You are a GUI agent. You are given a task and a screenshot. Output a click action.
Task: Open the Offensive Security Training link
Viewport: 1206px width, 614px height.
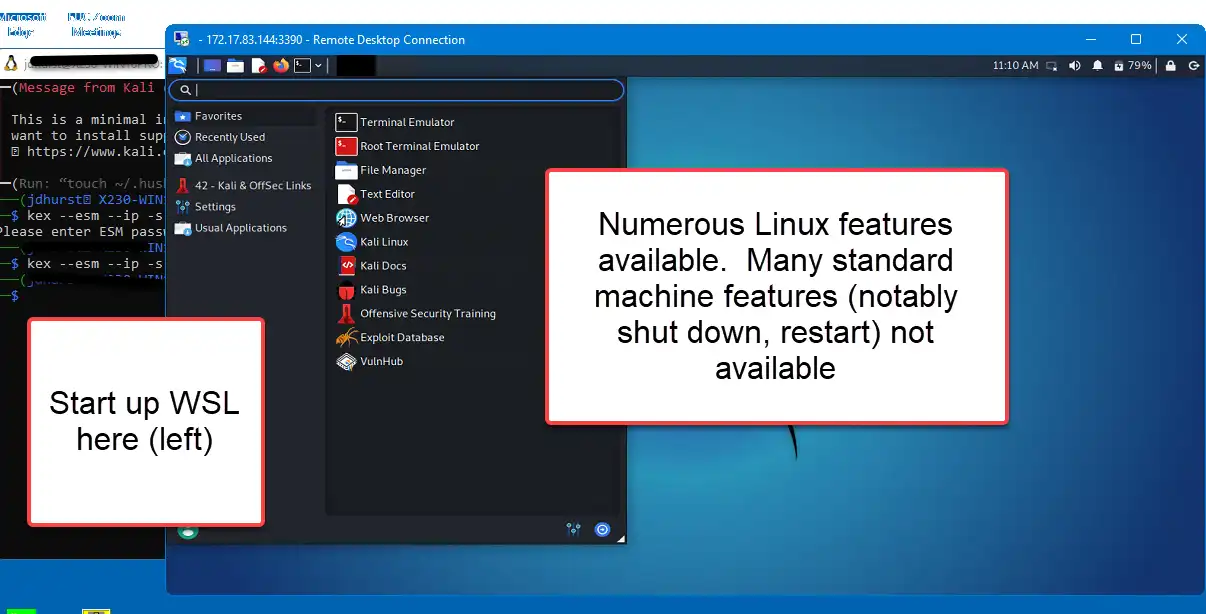[425, 313]
